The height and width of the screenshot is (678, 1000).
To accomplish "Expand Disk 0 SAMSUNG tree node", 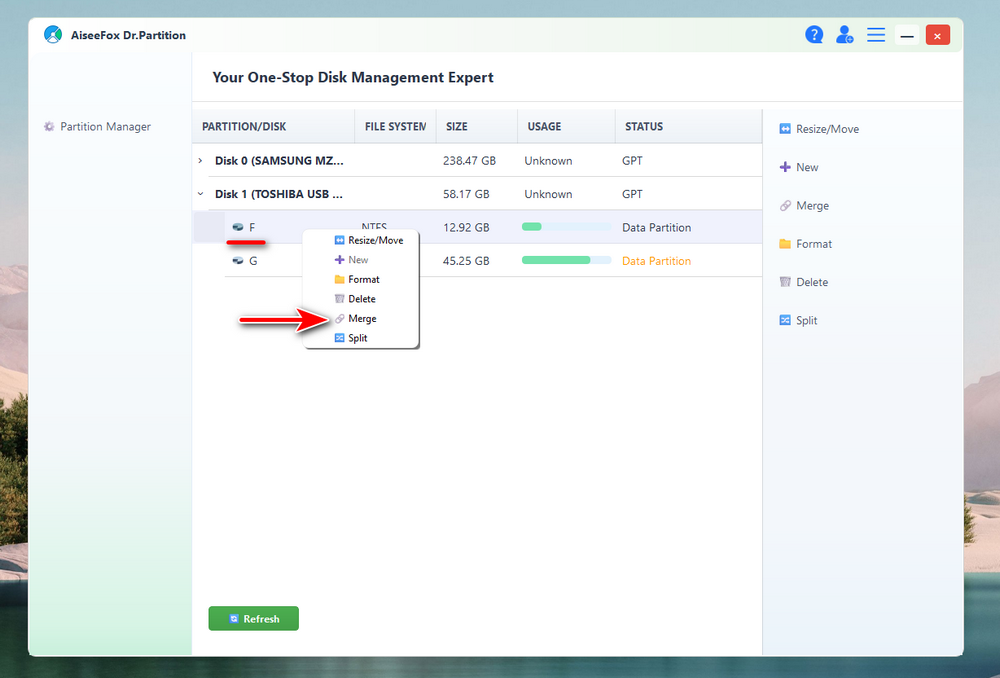I will click(x=200, y=161).
